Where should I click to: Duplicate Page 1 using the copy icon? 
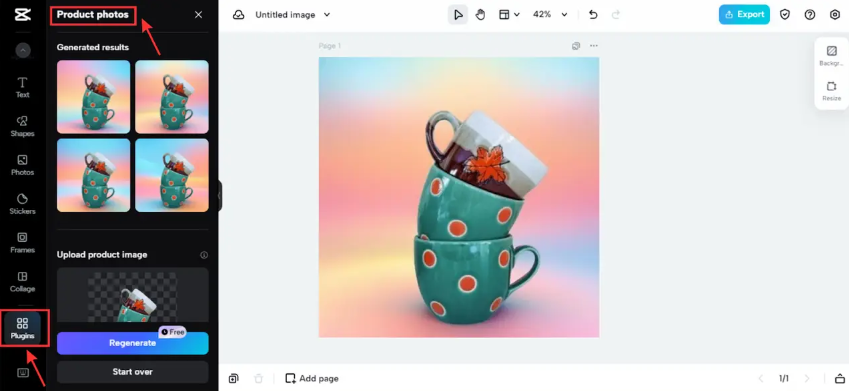[576, 46]
